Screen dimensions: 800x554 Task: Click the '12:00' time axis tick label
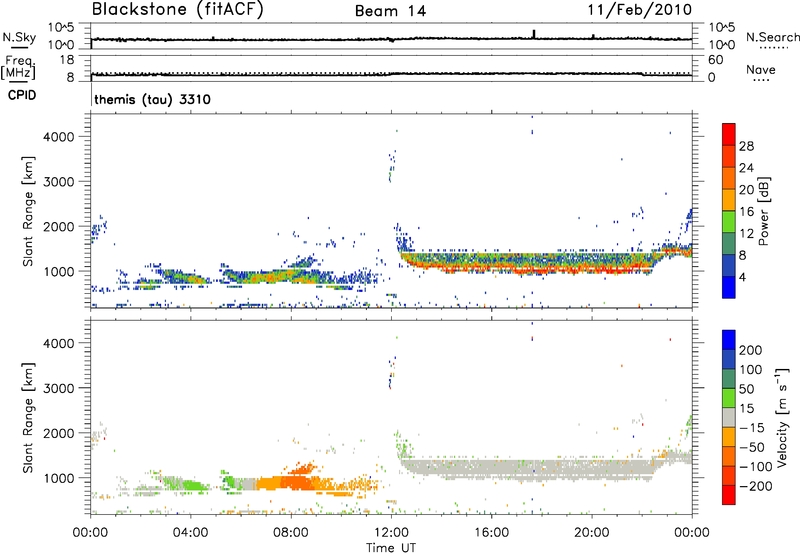pyautogui.click(x=391, y=533)
